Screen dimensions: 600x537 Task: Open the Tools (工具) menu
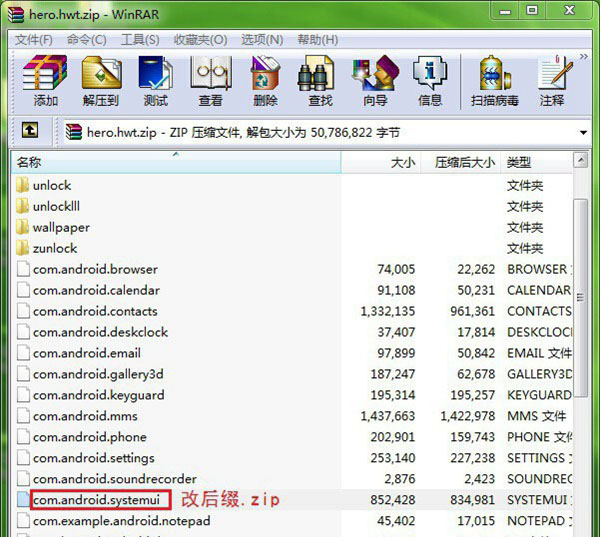140,40
